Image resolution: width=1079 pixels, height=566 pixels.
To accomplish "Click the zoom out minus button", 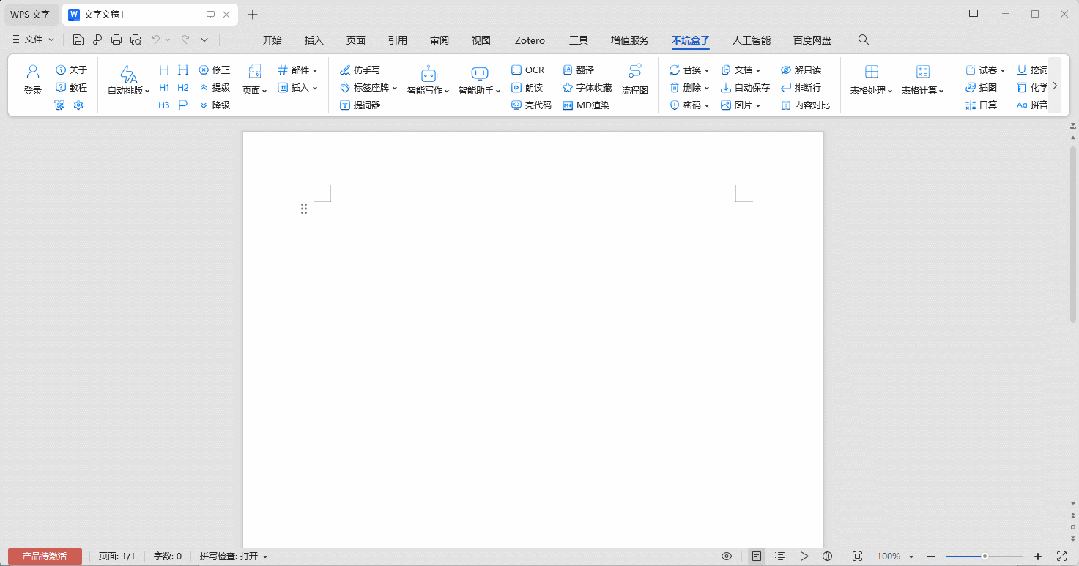I will click(x=931, y=556).
